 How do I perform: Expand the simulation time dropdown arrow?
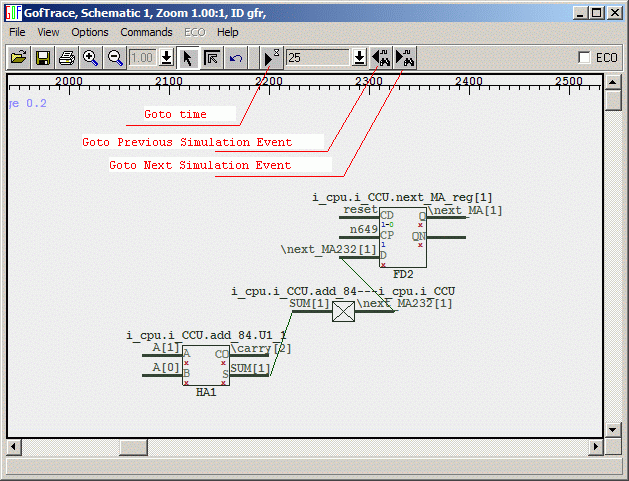[359, 58]
